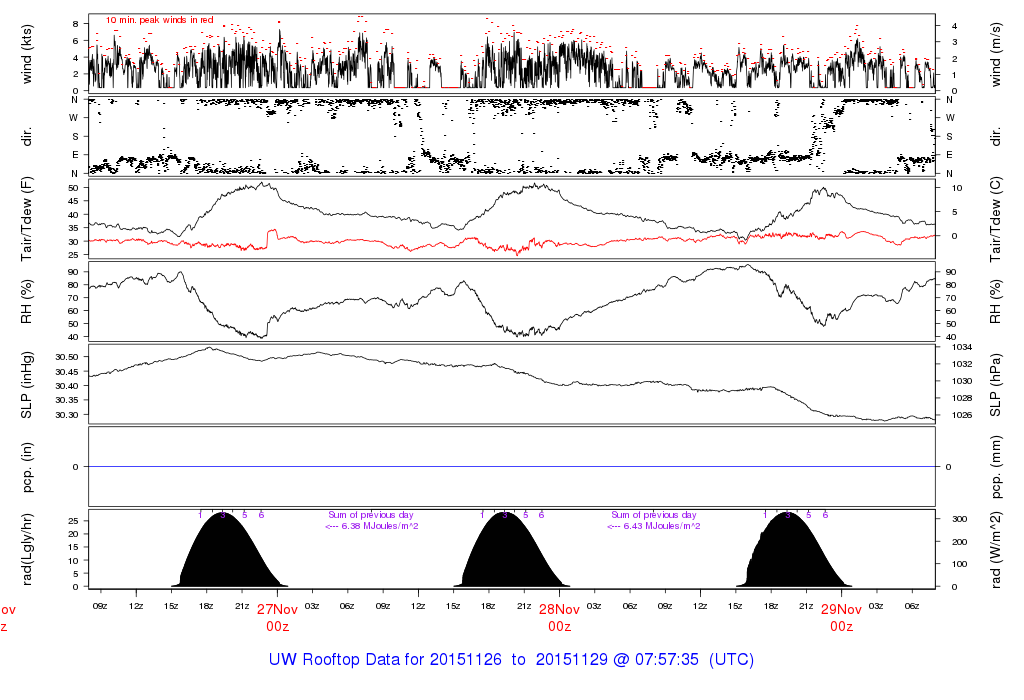Screen dimensions: 1024x700
Task: Click the chart title UW Rooftop Data
Action: coord(511,660)
